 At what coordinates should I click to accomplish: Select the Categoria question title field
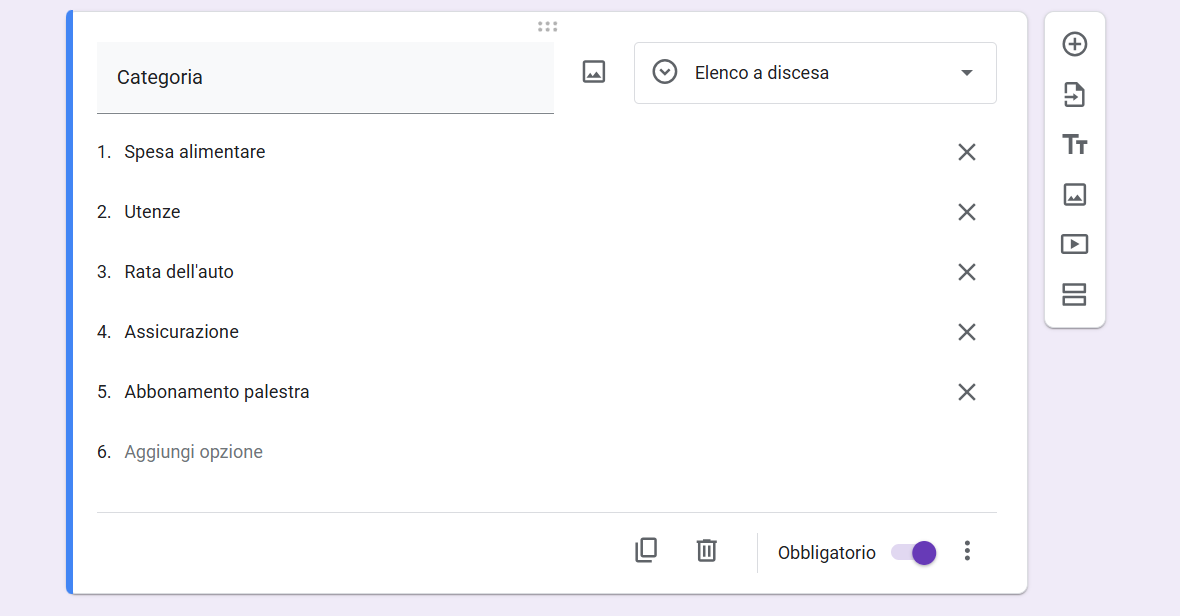[325, 76]
